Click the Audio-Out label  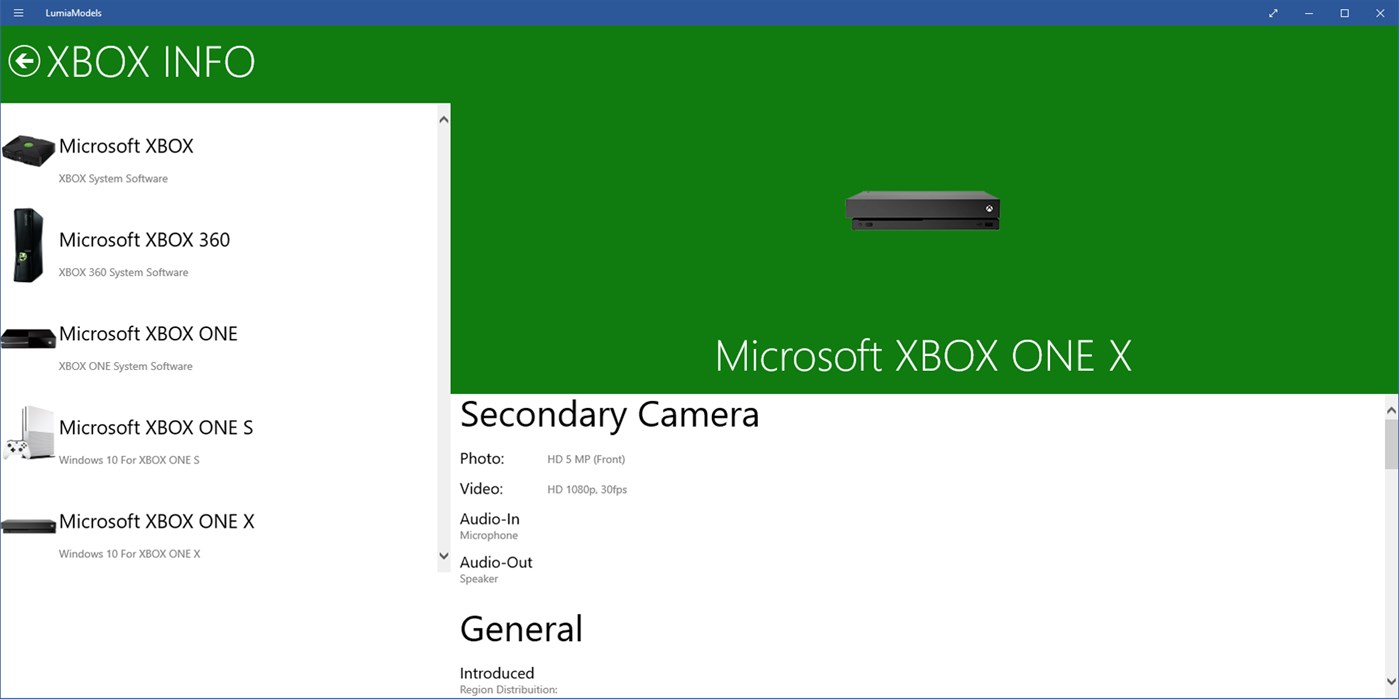click(x=496, y=562)
